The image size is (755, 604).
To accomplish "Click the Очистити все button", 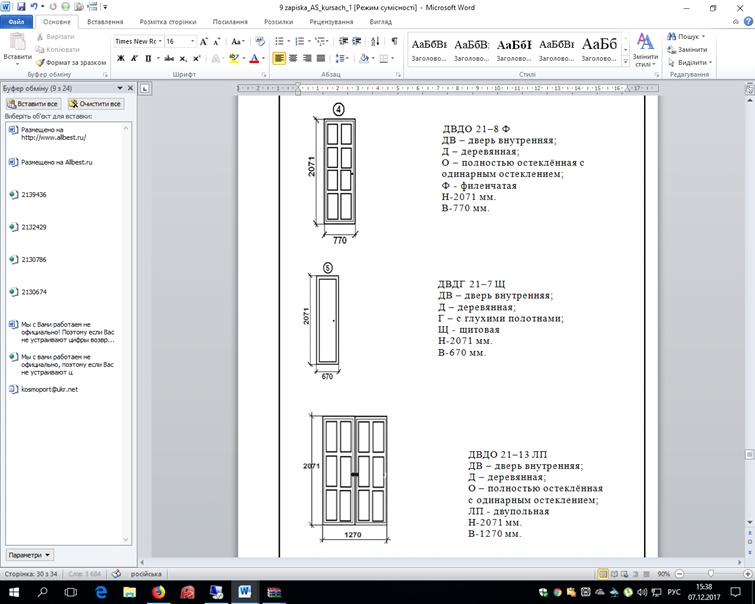I will point(95,104).
